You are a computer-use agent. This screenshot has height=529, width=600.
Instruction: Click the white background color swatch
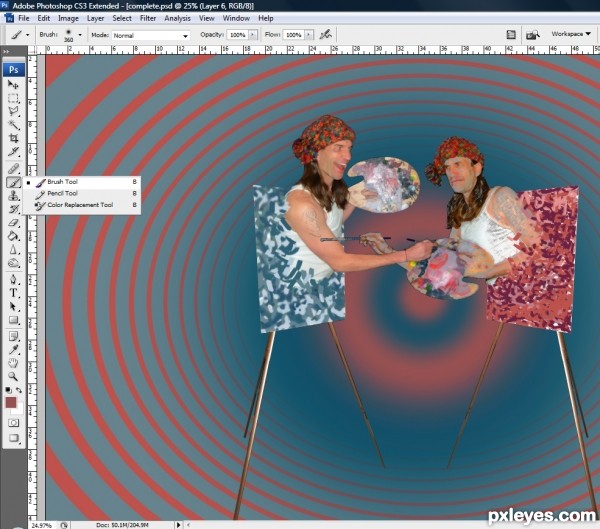(19, 410)
